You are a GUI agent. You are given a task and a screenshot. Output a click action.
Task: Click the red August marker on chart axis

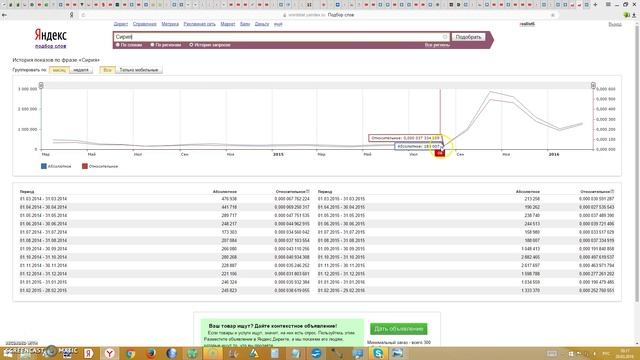point(440,153)
